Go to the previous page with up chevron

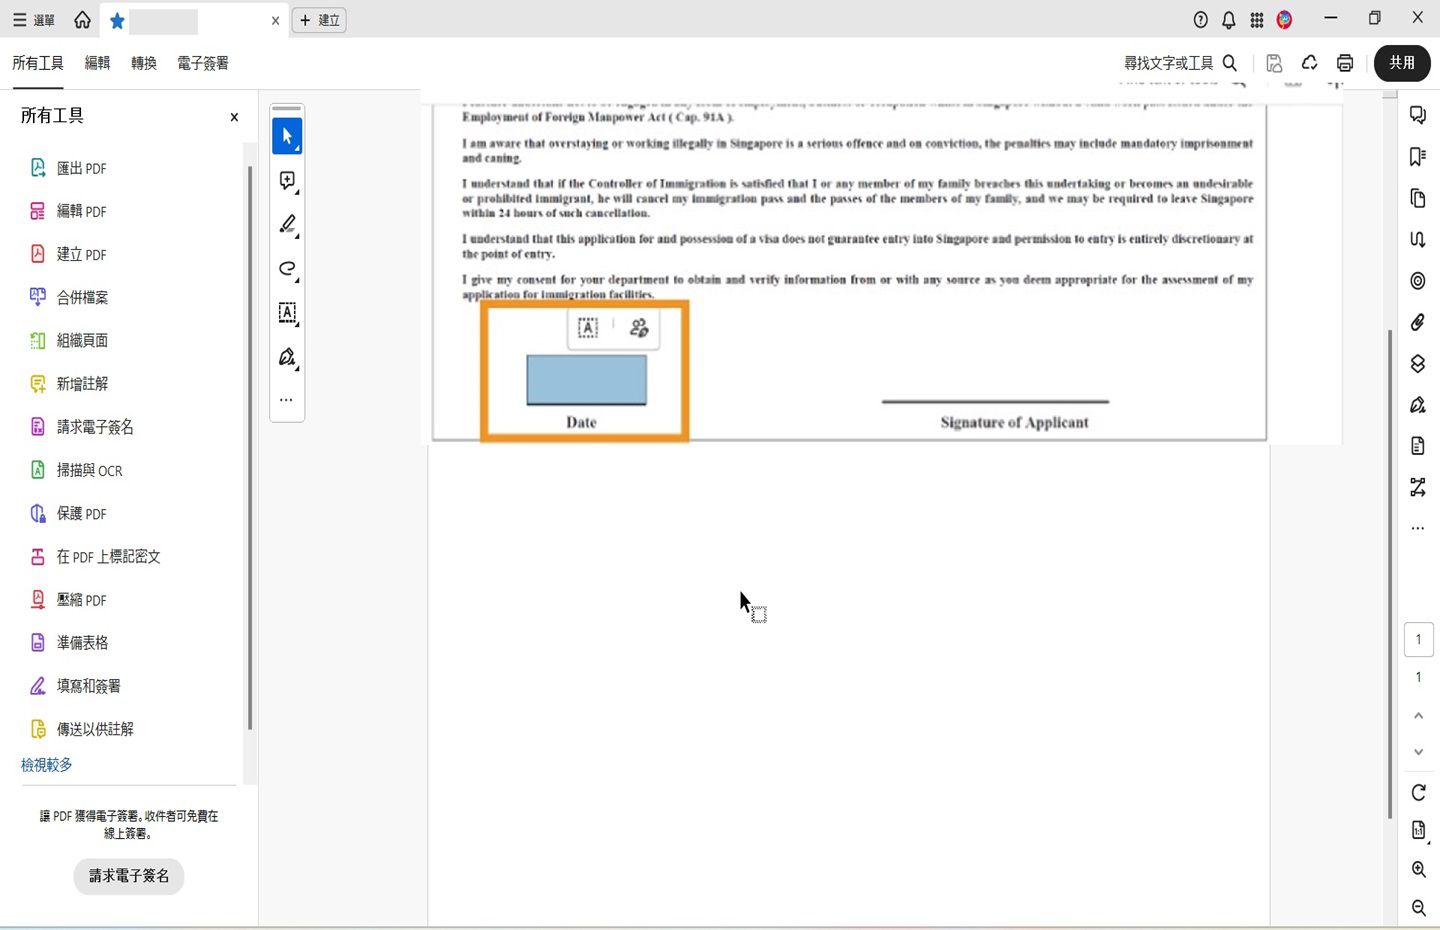(x=1418, y=716)
